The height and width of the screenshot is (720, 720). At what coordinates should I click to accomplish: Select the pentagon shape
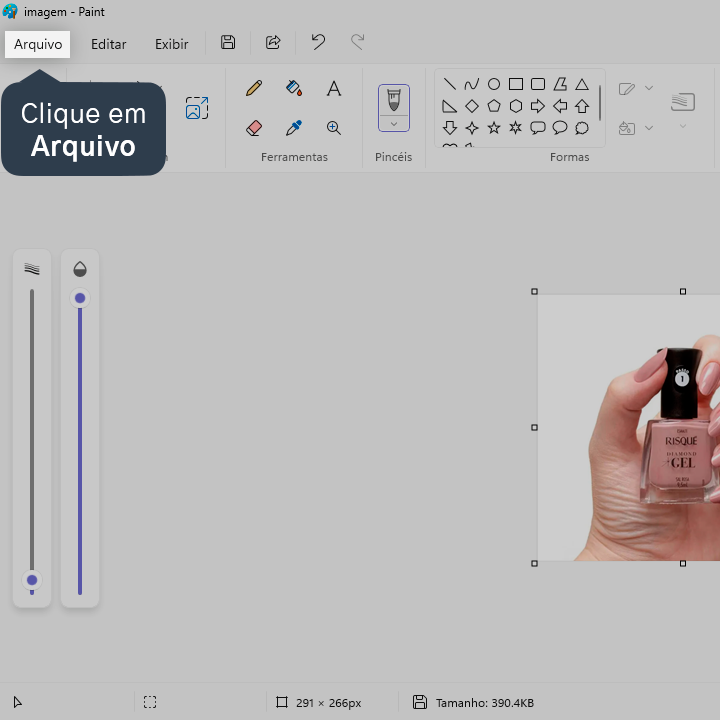(494, 106)
